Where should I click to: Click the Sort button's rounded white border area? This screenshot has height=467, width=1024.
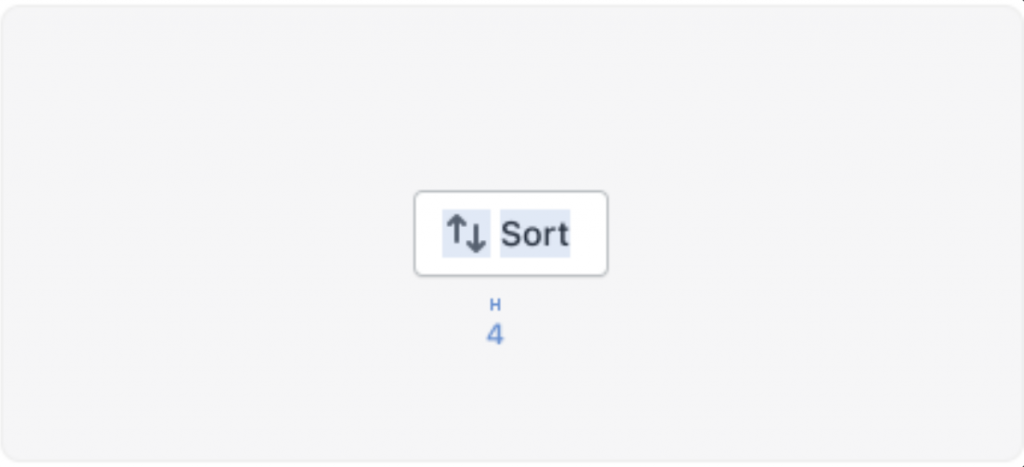tap(511, 233)
